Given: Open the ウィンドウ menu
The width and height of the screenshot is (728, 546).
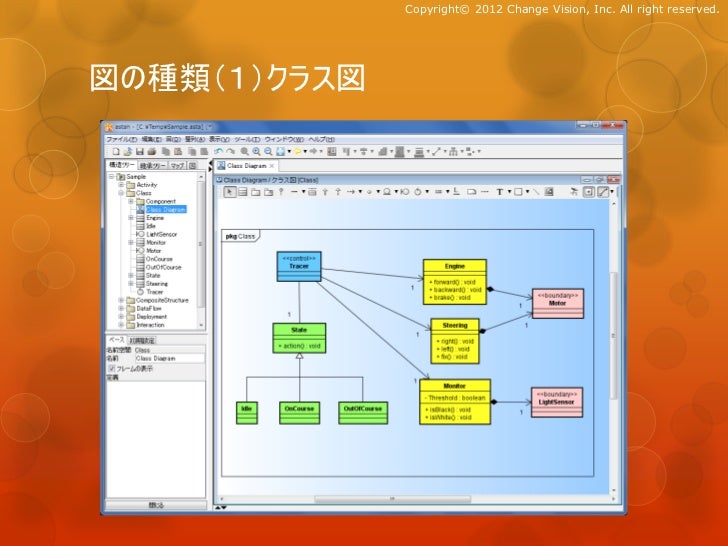Looking at the screenshot, I should (284, 139).
